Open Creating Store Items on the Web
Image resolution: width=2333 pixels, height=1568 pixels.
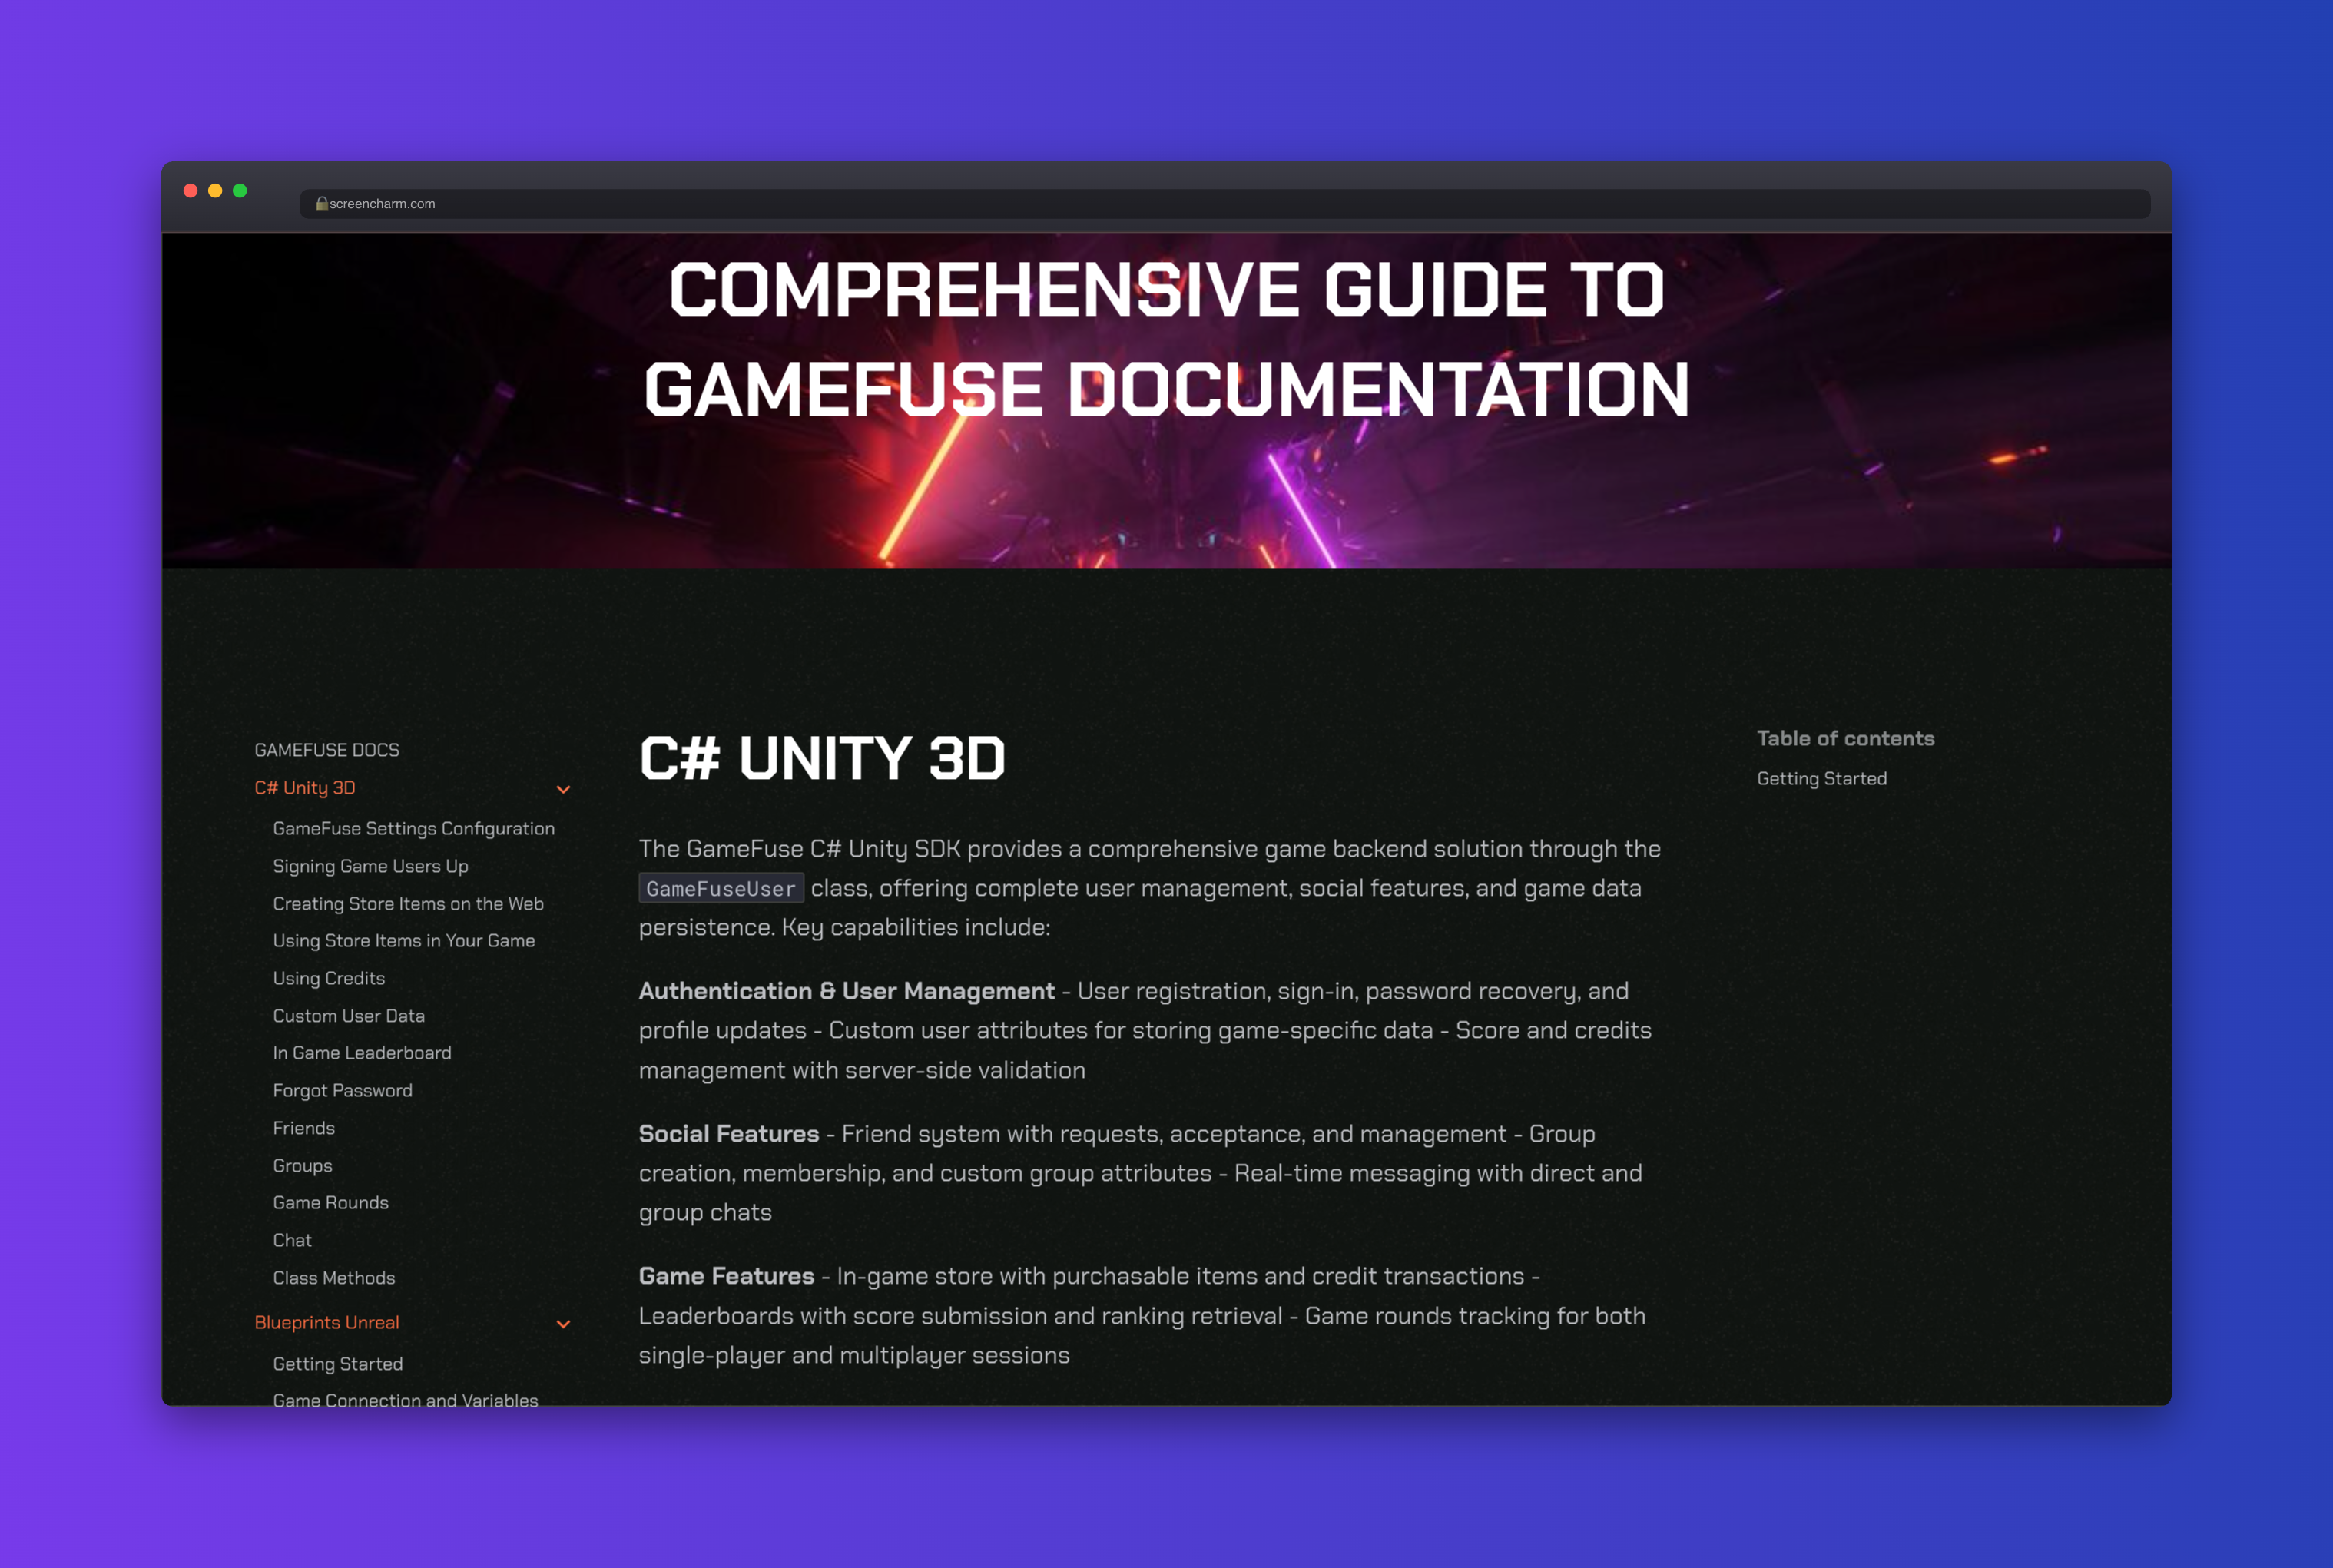click(x=408, y=903)
